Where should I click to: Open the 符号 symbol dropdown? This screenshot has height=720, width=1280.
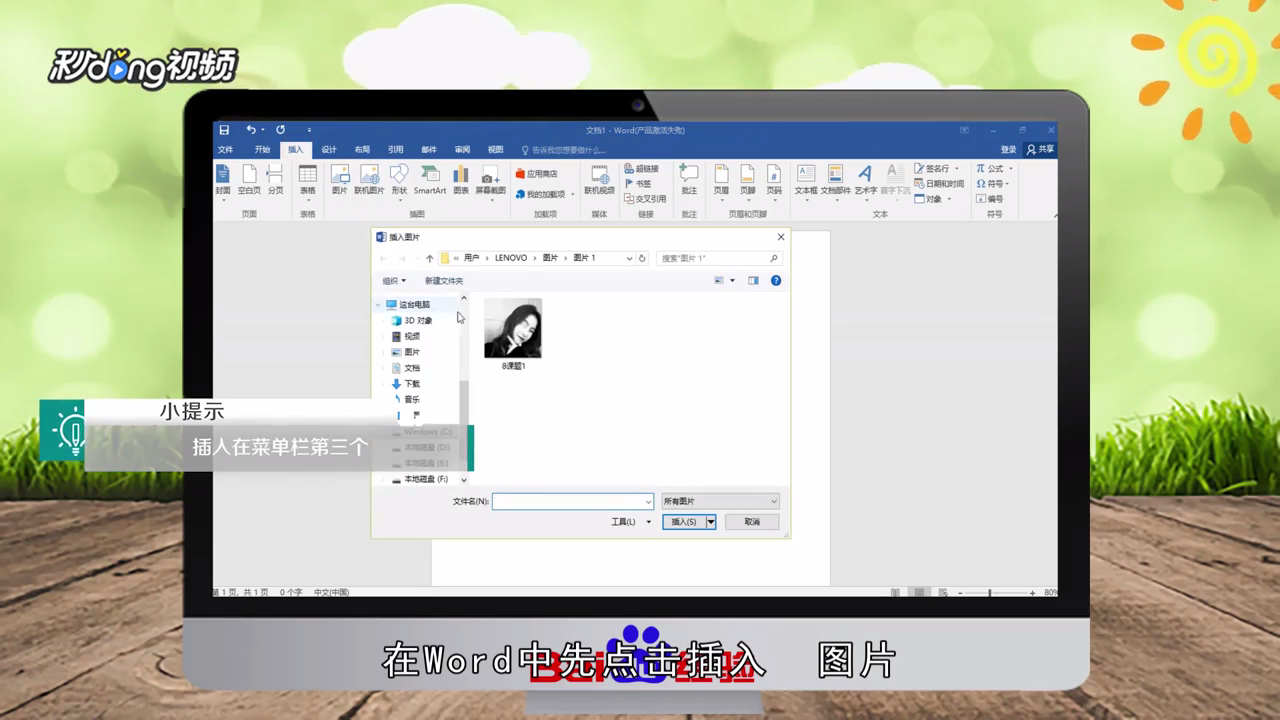coord(993,184)
